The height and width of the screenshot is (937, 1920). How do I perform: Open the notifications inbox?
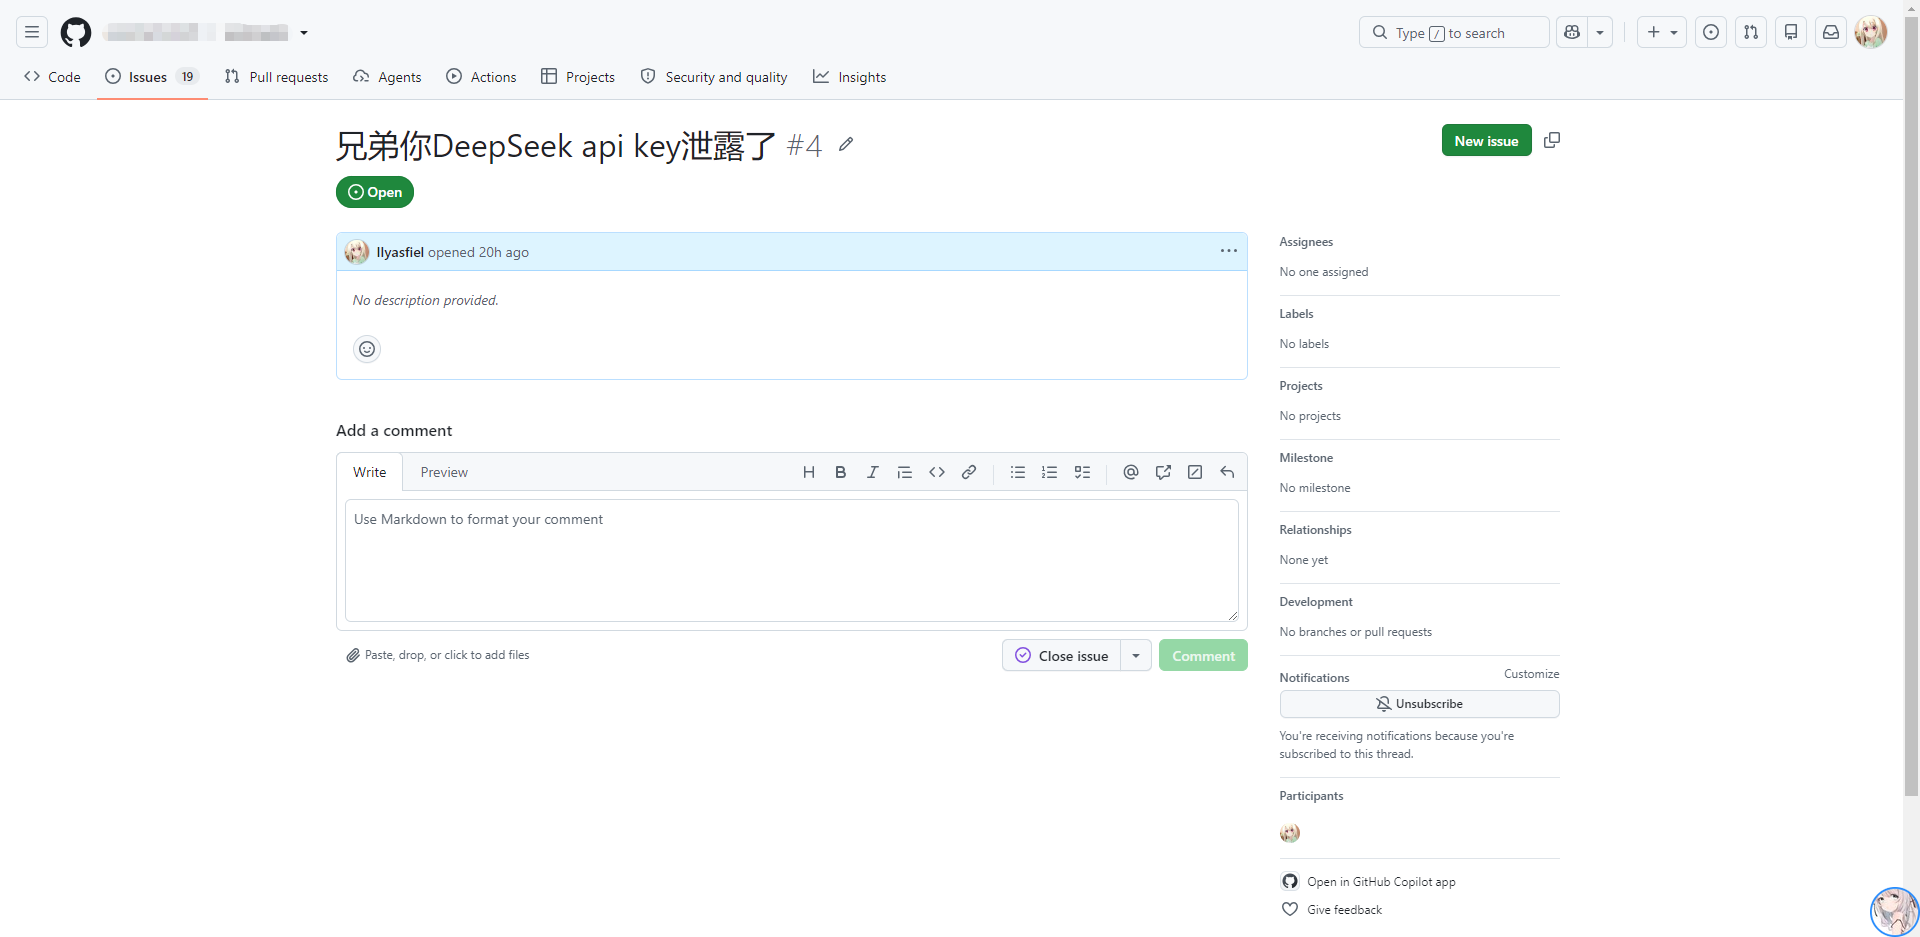tap(1831, 32)
